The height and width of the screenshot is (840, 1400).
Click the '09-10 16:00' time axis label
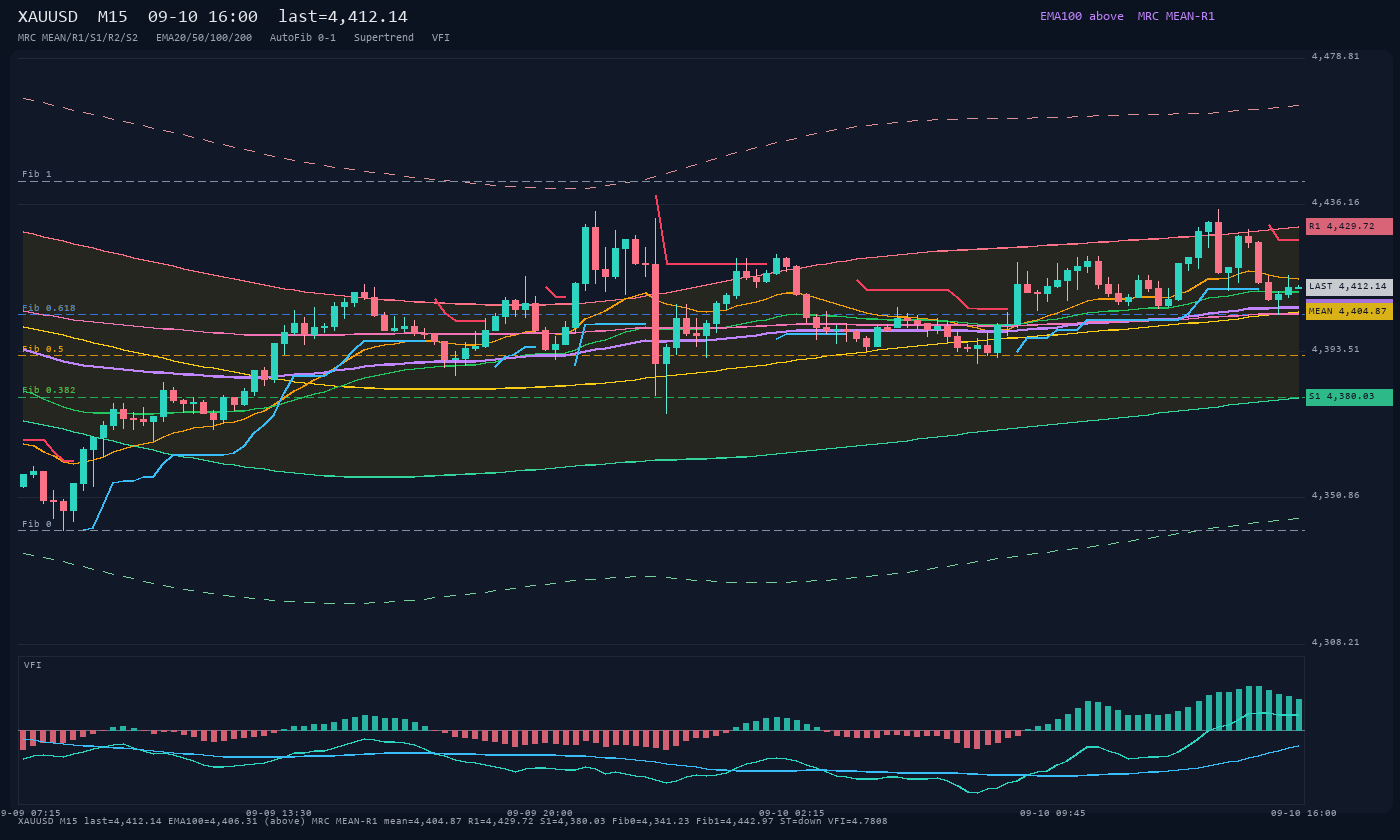(x=1304, y=813)
